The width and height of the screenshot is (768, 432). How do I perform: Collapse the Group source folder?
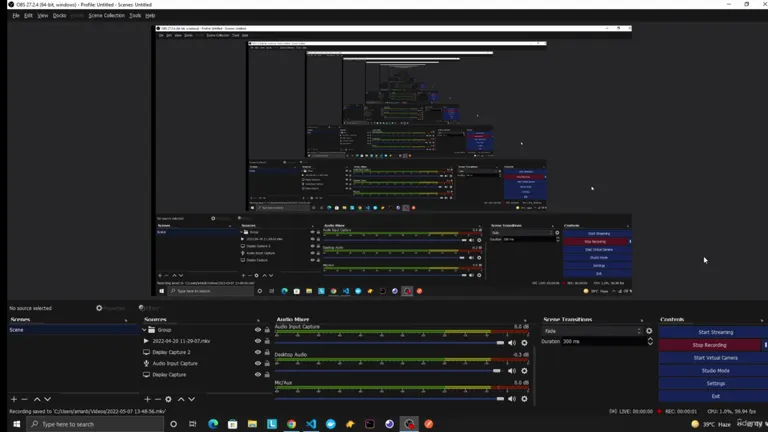pyautogui.click(x=144, y=330)
